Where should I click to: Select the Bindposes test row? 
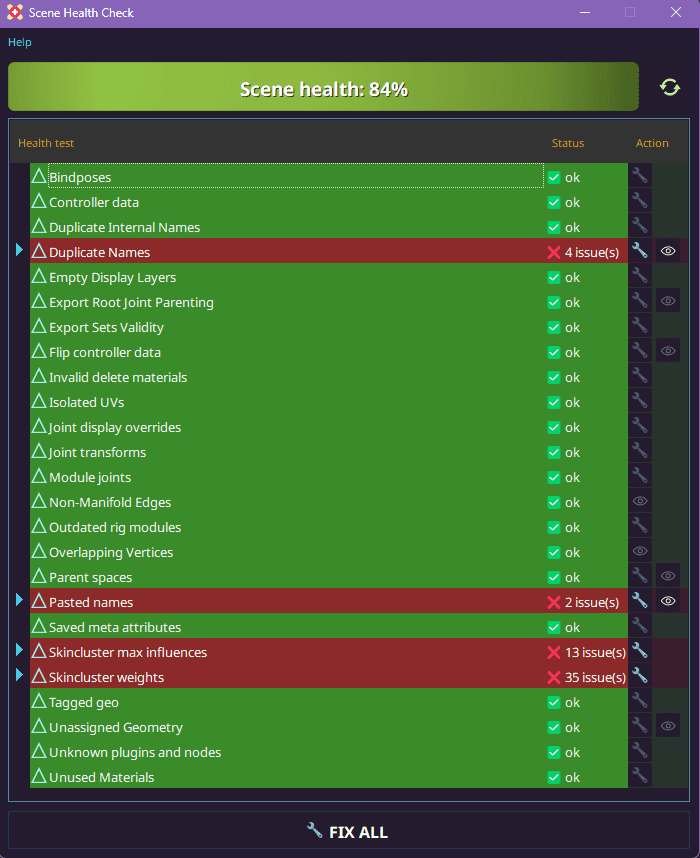tap(329, 176)
